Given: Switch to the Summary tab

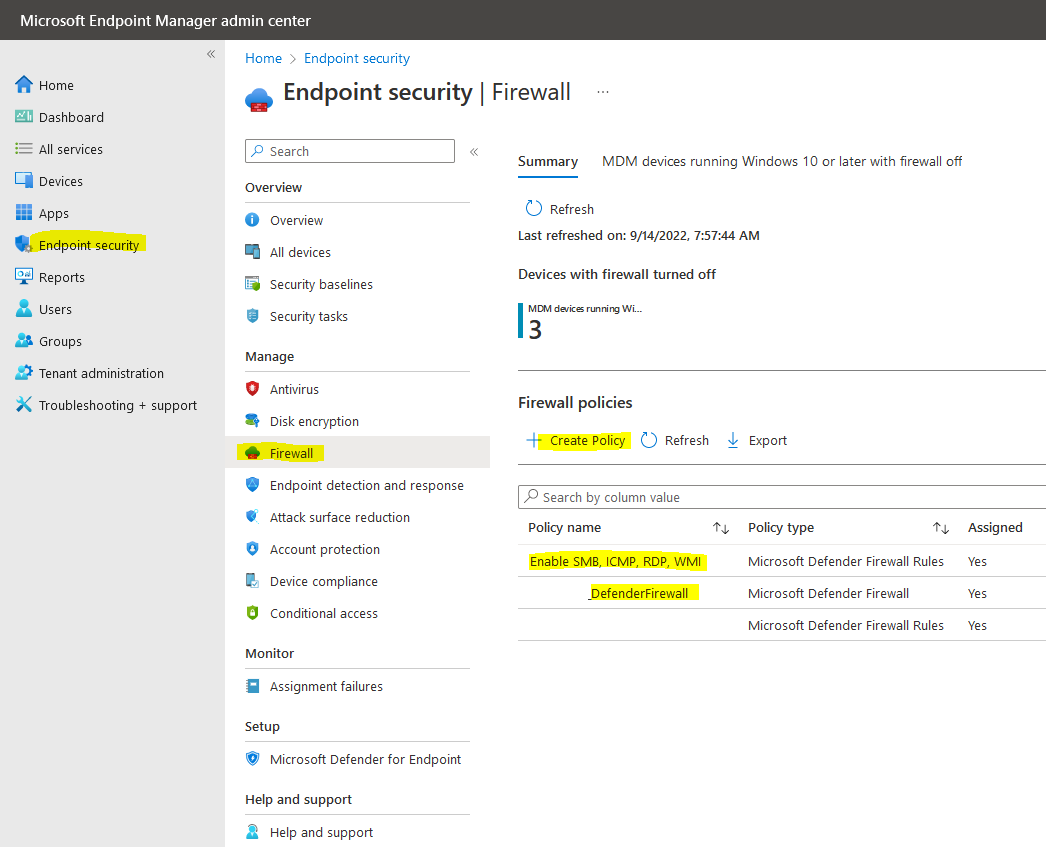Looking at the screenshot, I should [x=548, y=161].
